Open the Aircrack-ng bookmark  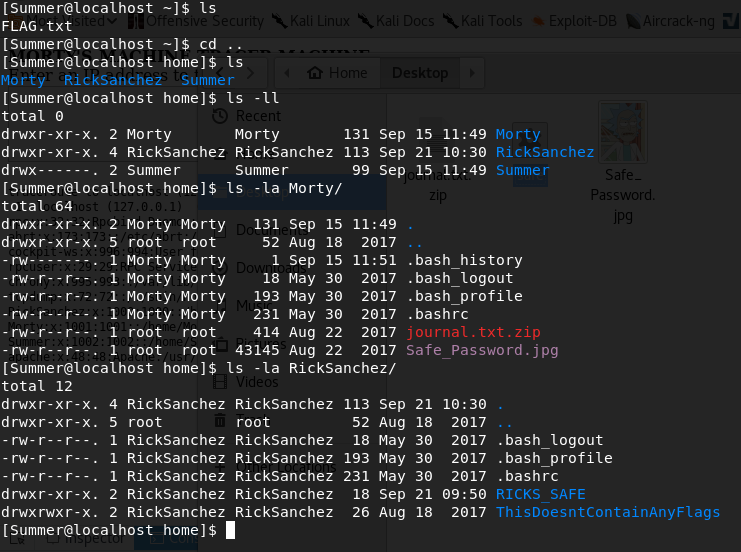tap(681, 21)
